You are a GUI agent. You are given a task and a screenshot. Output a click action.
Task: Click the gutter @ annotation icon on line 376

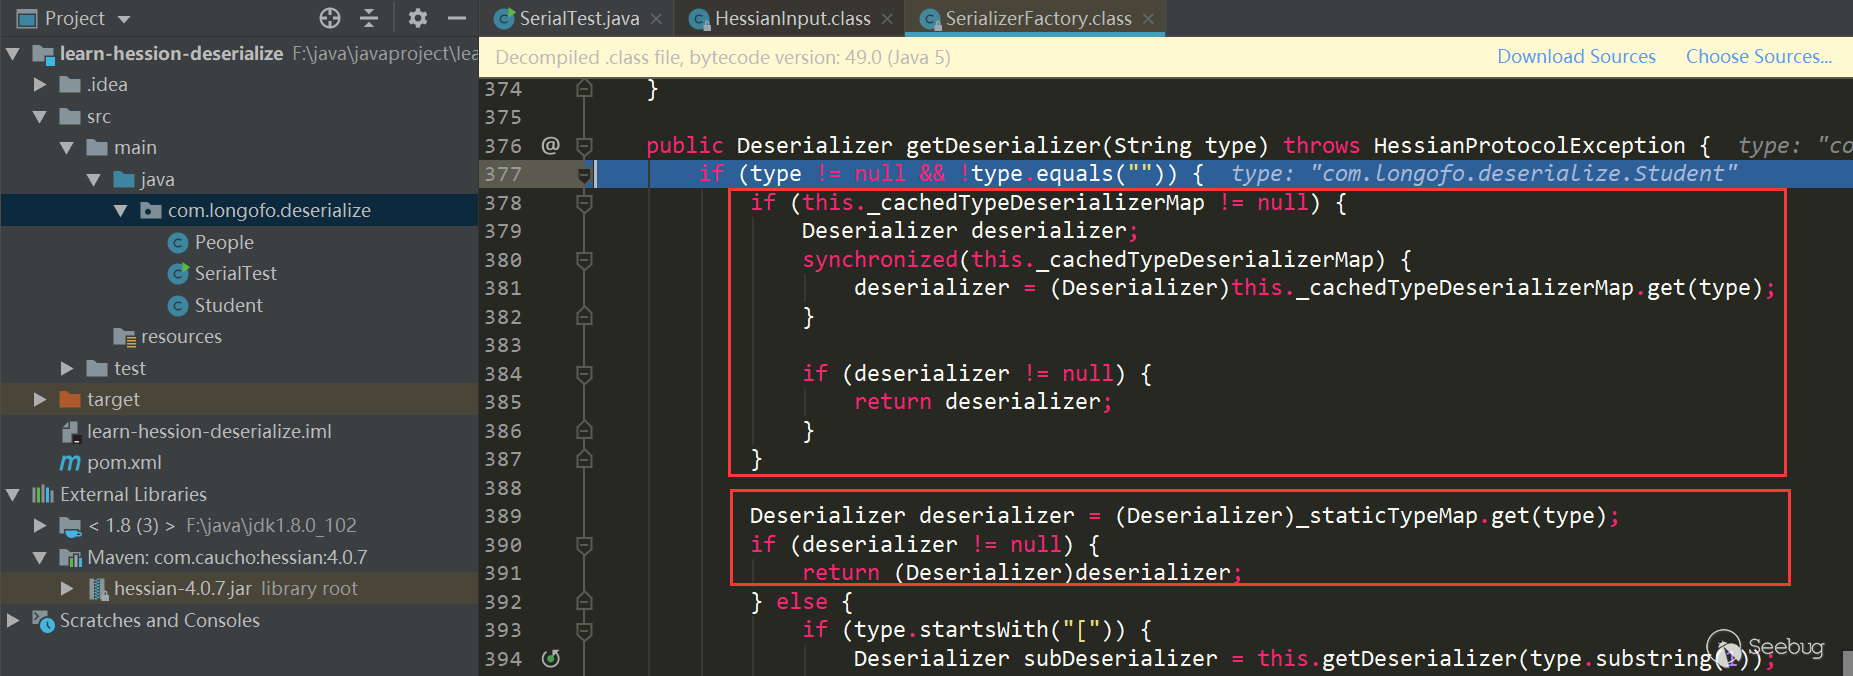click(x=550, y=146)
